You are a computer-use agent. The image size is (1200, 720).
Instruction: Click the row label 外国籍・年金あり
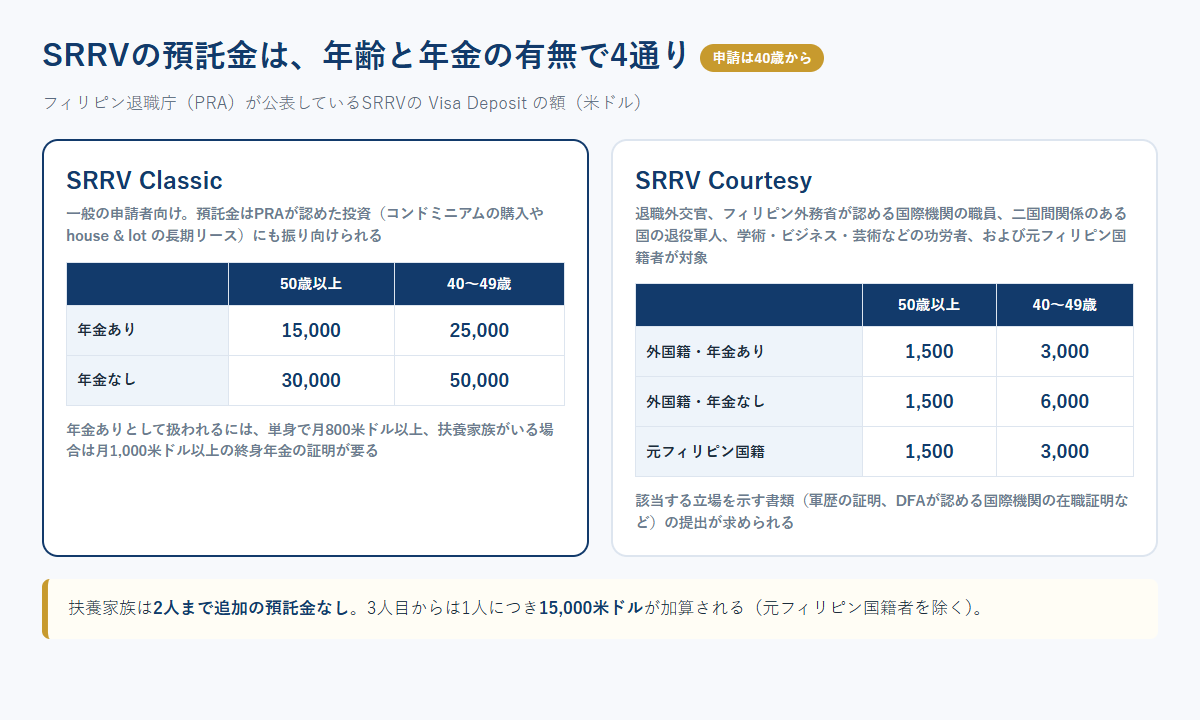749,351
